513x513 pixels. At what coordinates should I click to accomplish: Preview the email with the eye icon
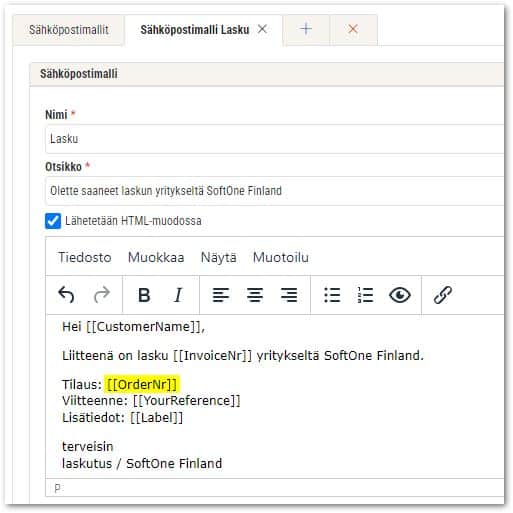point(400,295)
